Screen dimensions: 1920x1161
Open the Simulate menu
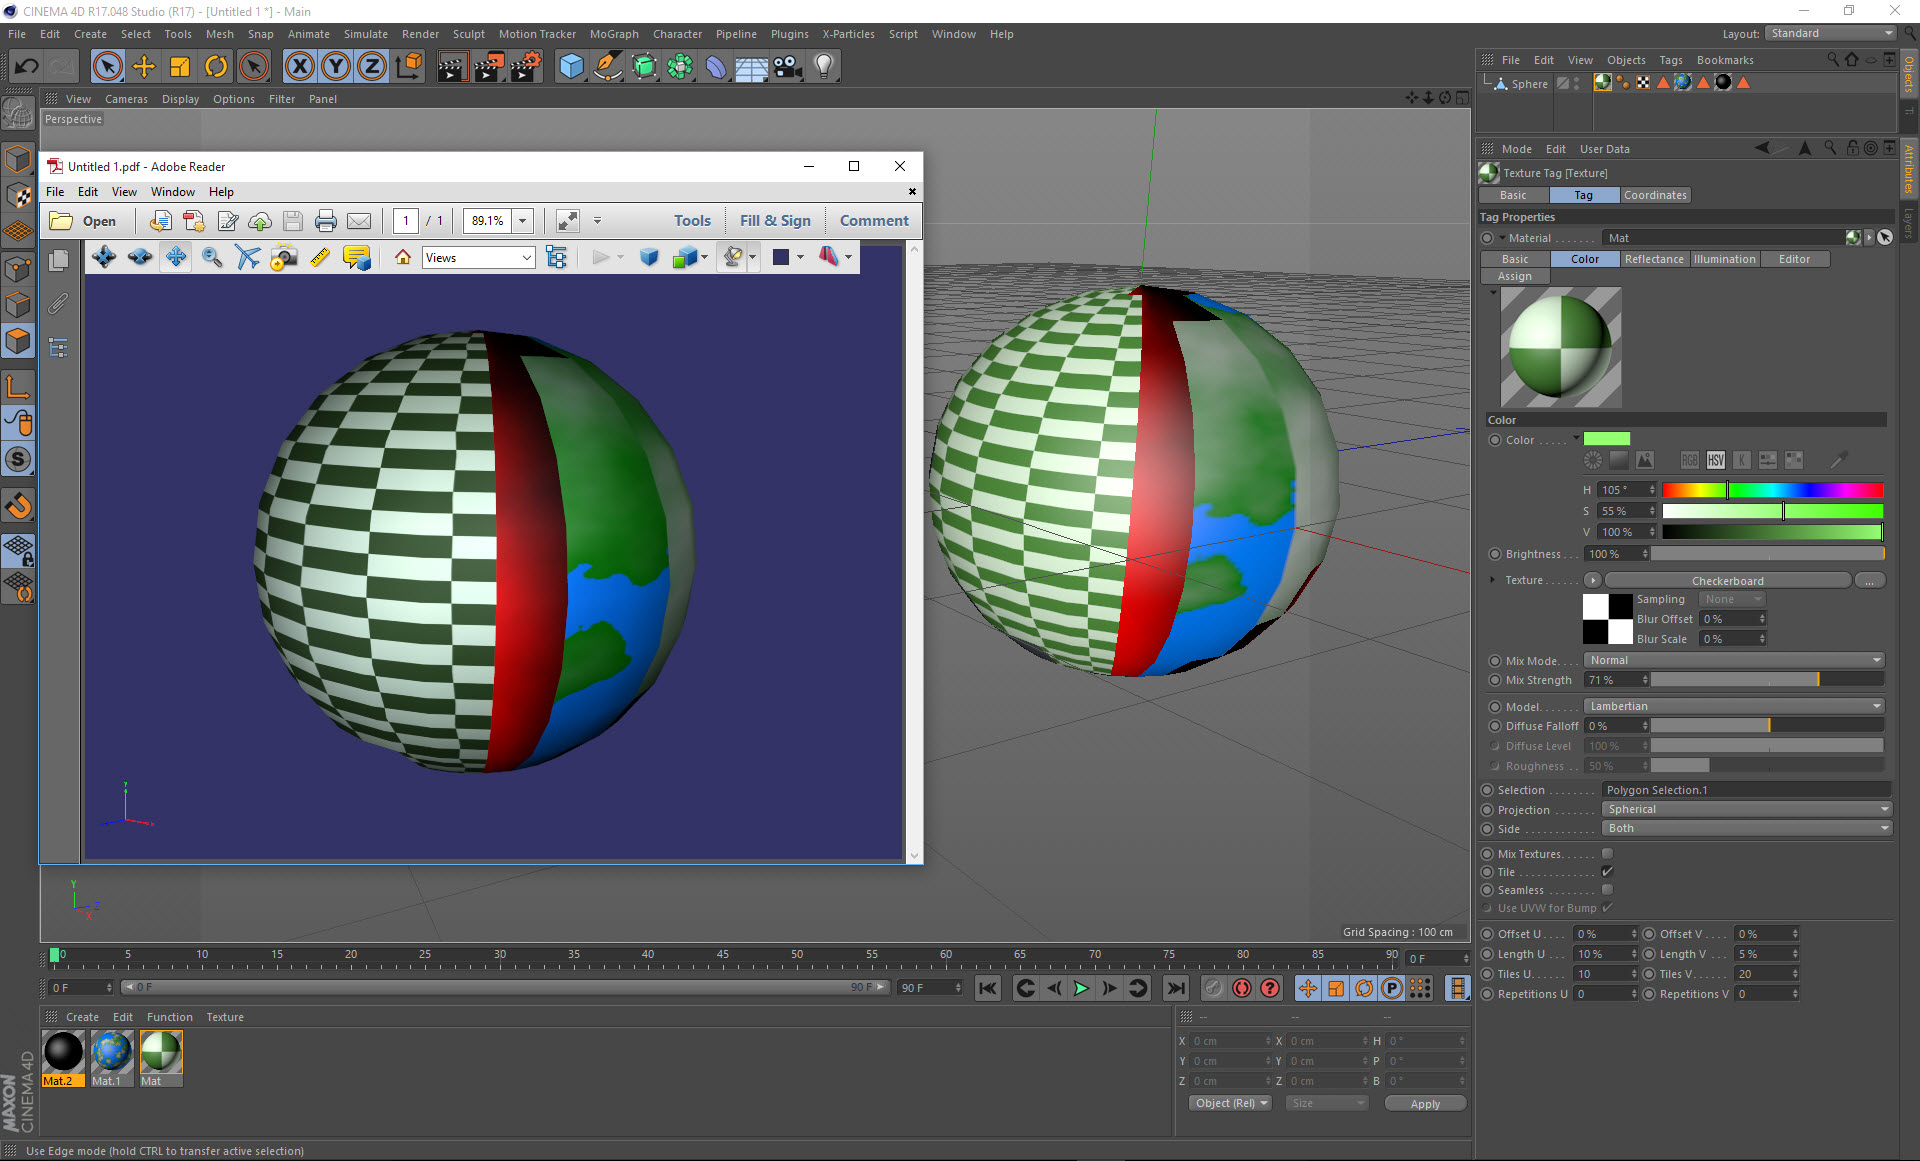pyautogui.click(x=365, y=34)
